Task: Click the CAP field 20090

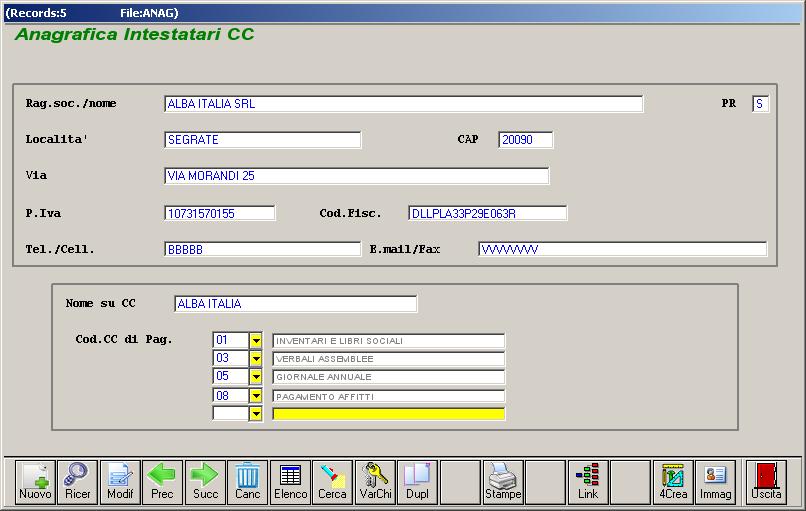Action: click(x=526, y=140)
